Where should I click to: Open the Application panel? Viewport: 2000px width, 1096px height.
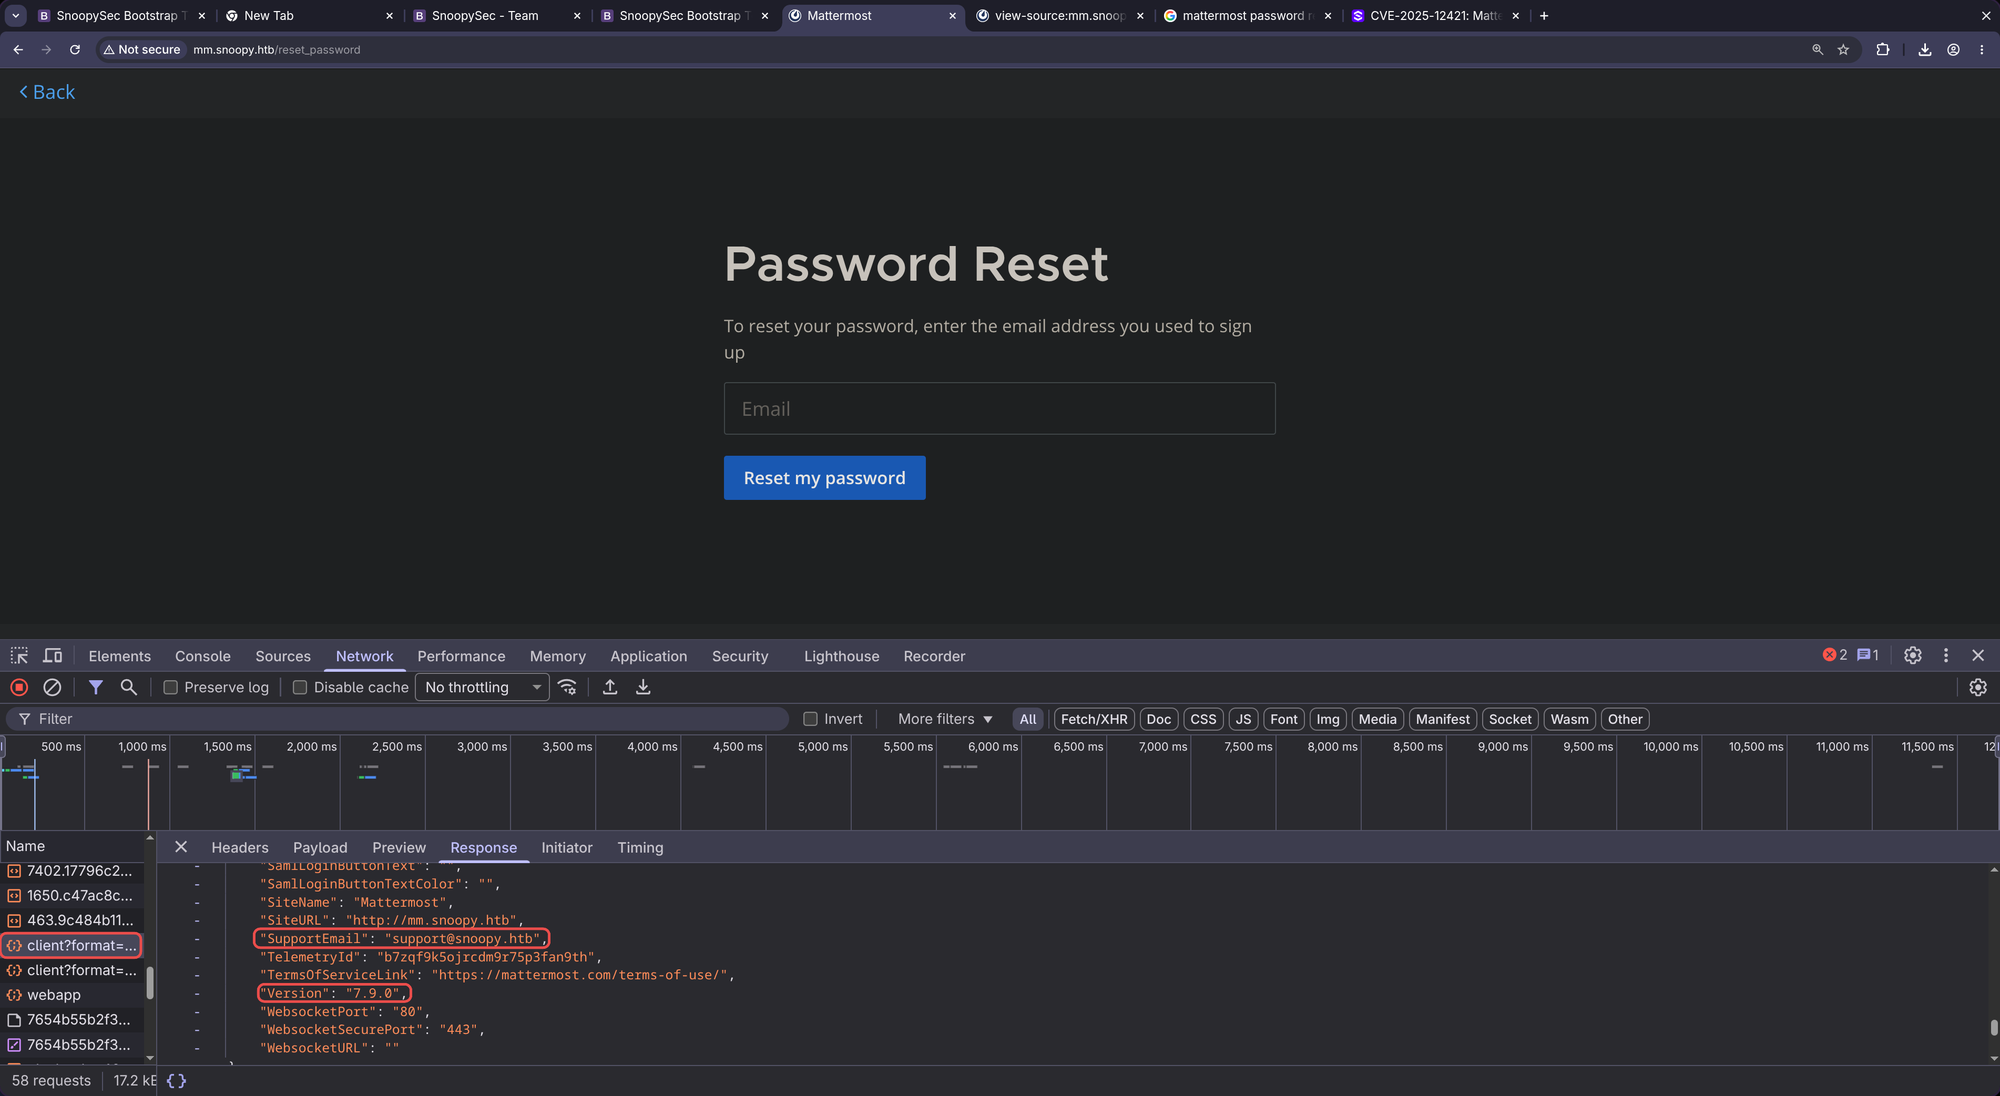[x=649, y=656]
